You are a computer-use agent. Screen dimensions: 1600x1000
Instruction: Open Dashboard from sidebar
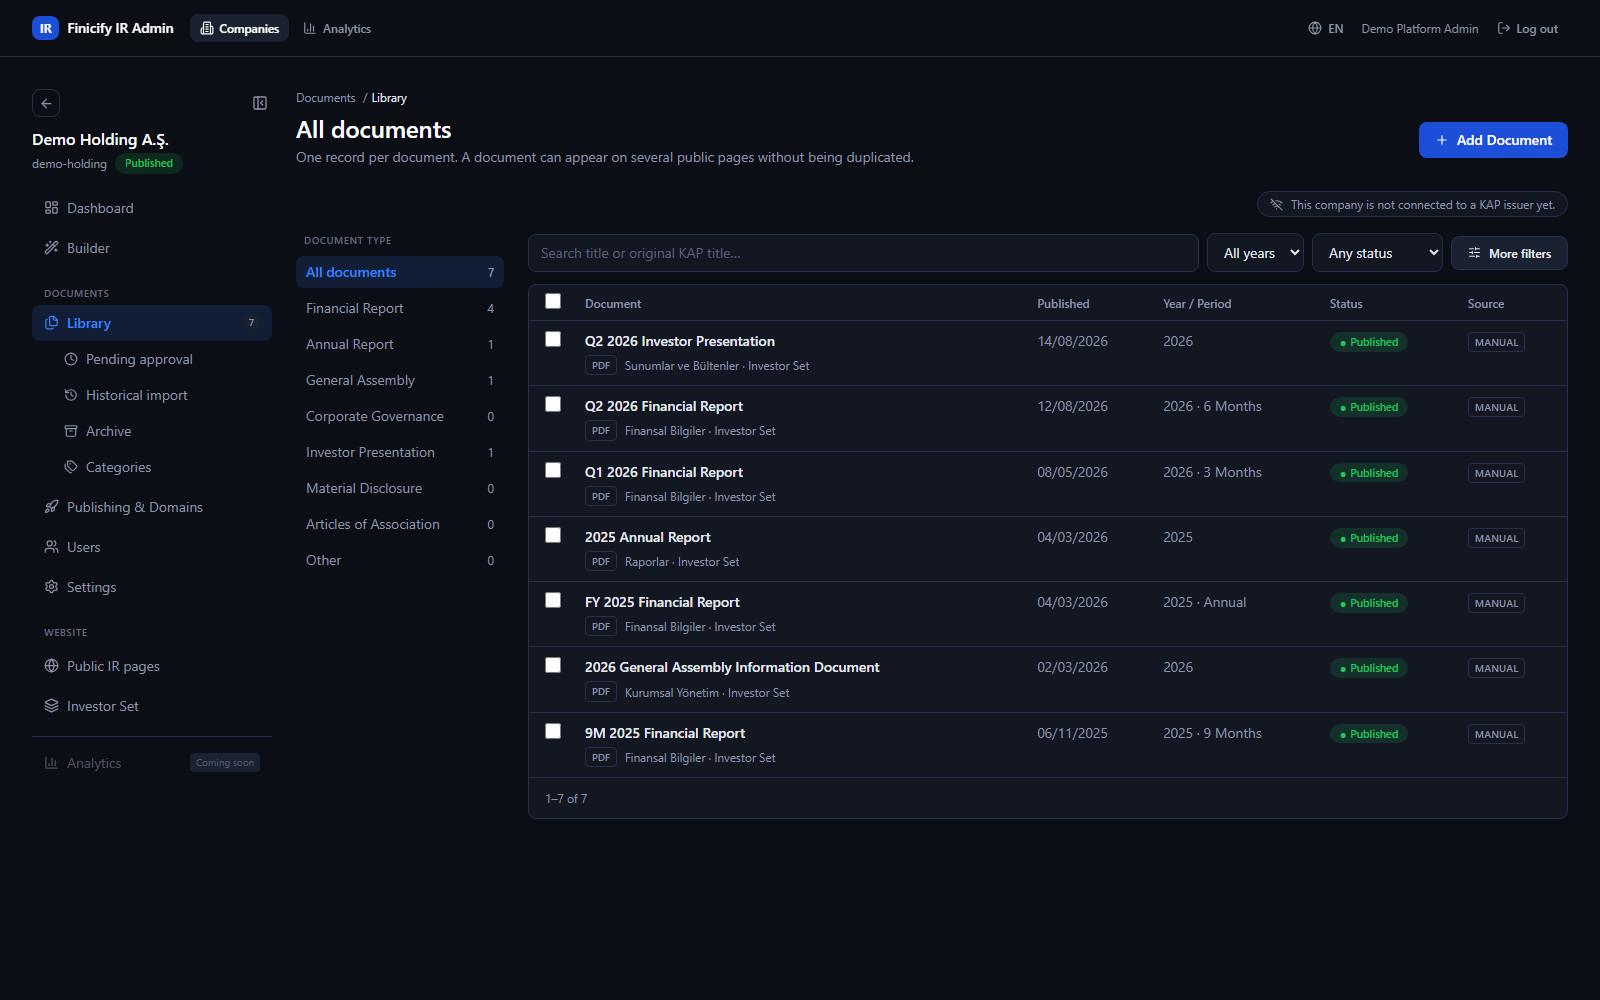152,208
